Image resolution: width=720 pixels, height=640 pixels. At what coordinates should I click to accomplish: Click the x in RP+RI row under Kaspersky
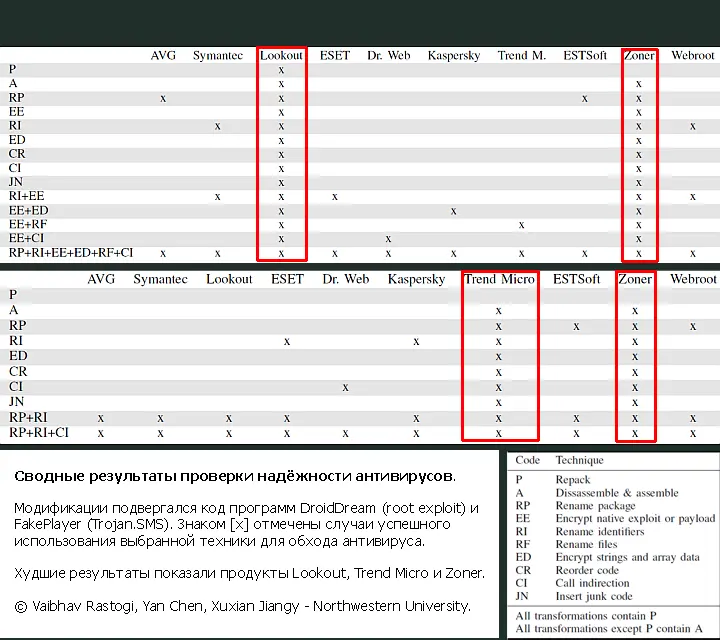tap(416, 418)
